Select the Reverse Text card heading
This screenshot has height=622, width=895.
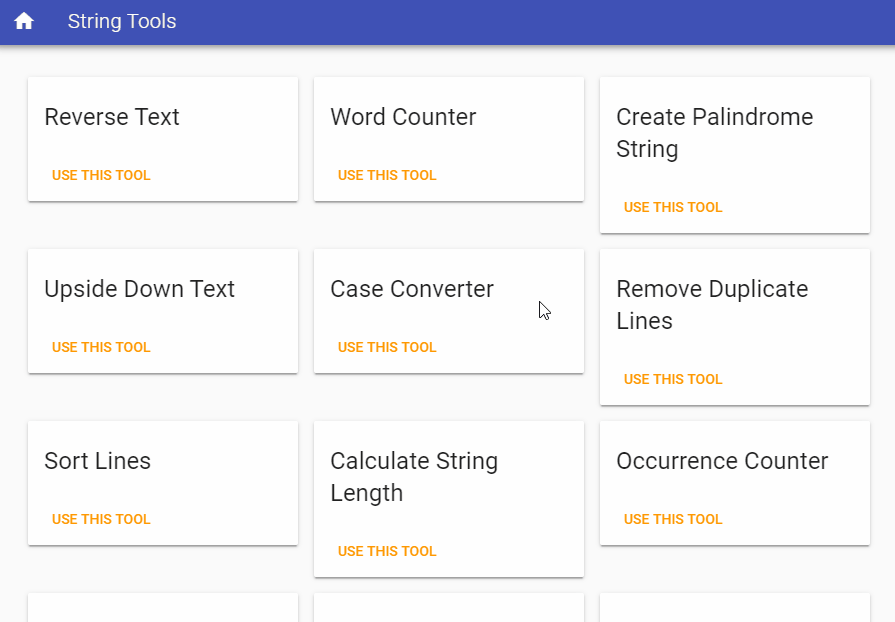[x=112, y=117]
